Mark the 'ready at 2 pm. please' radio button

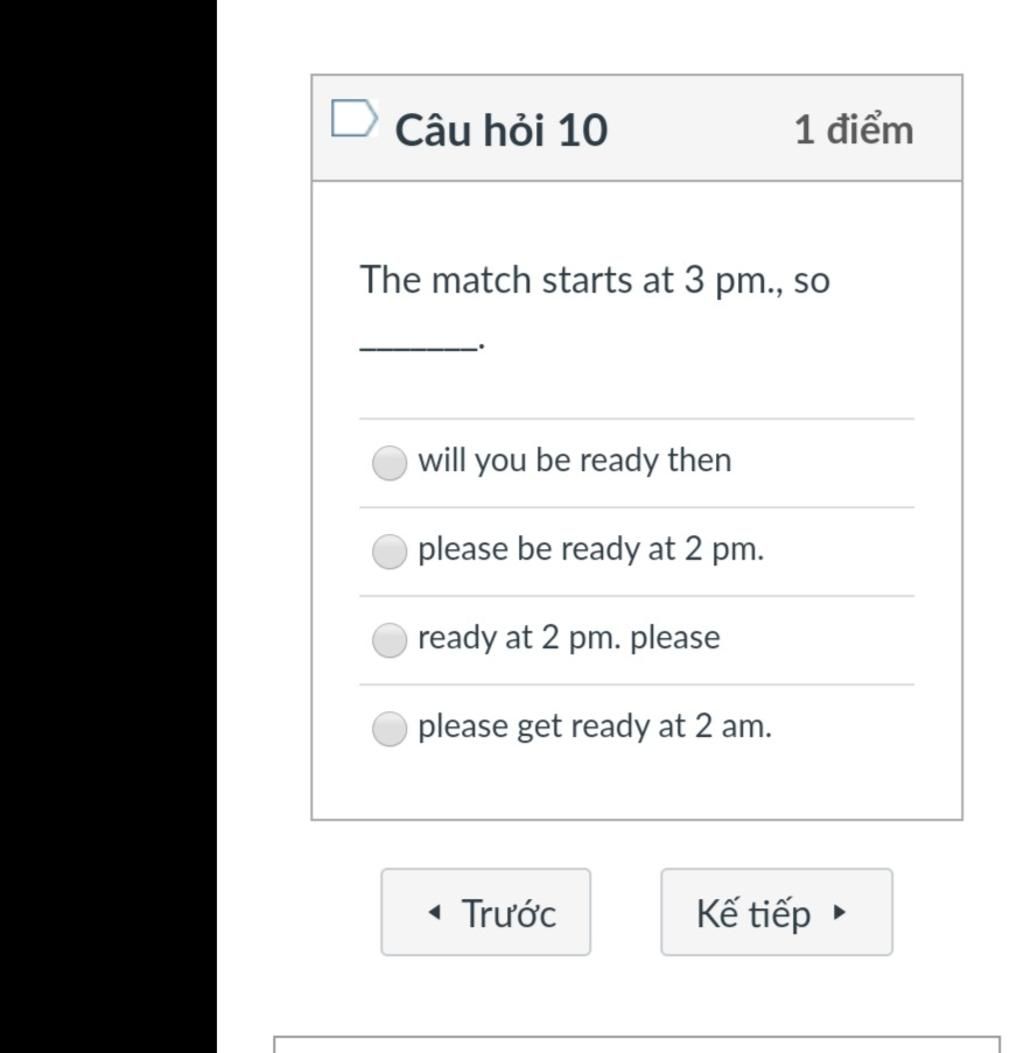click(389, 640)
